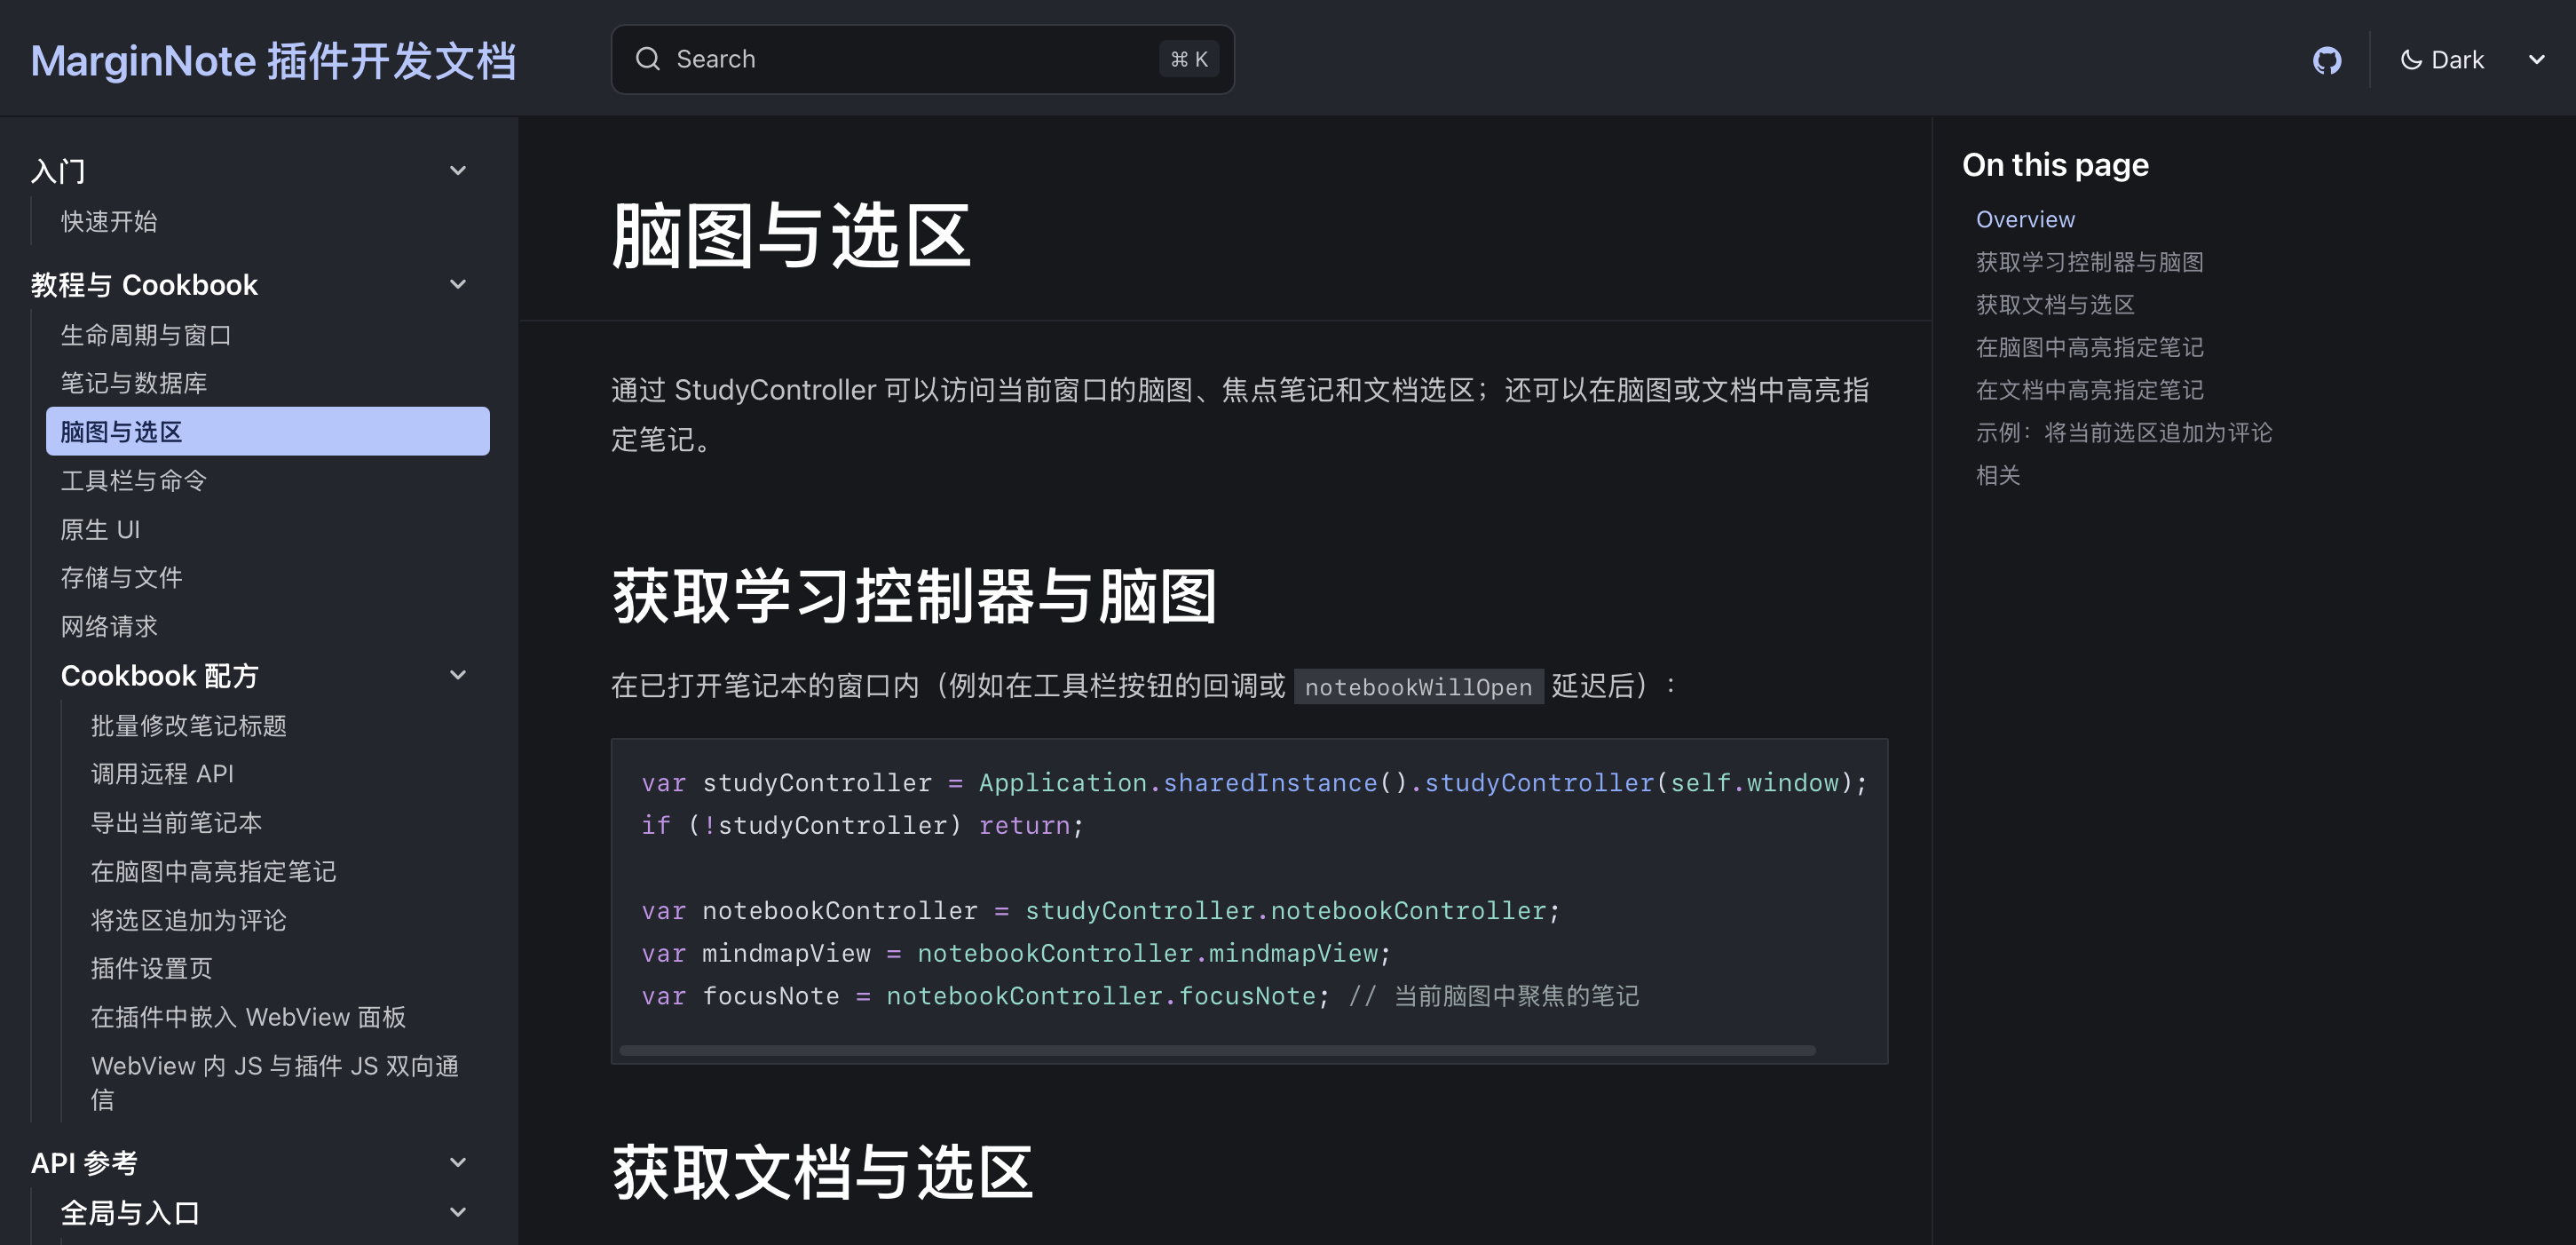Collapse the 教程与 Cookbook section
This screenshot has width=2576, height=1245.
(x=458, y=285)
